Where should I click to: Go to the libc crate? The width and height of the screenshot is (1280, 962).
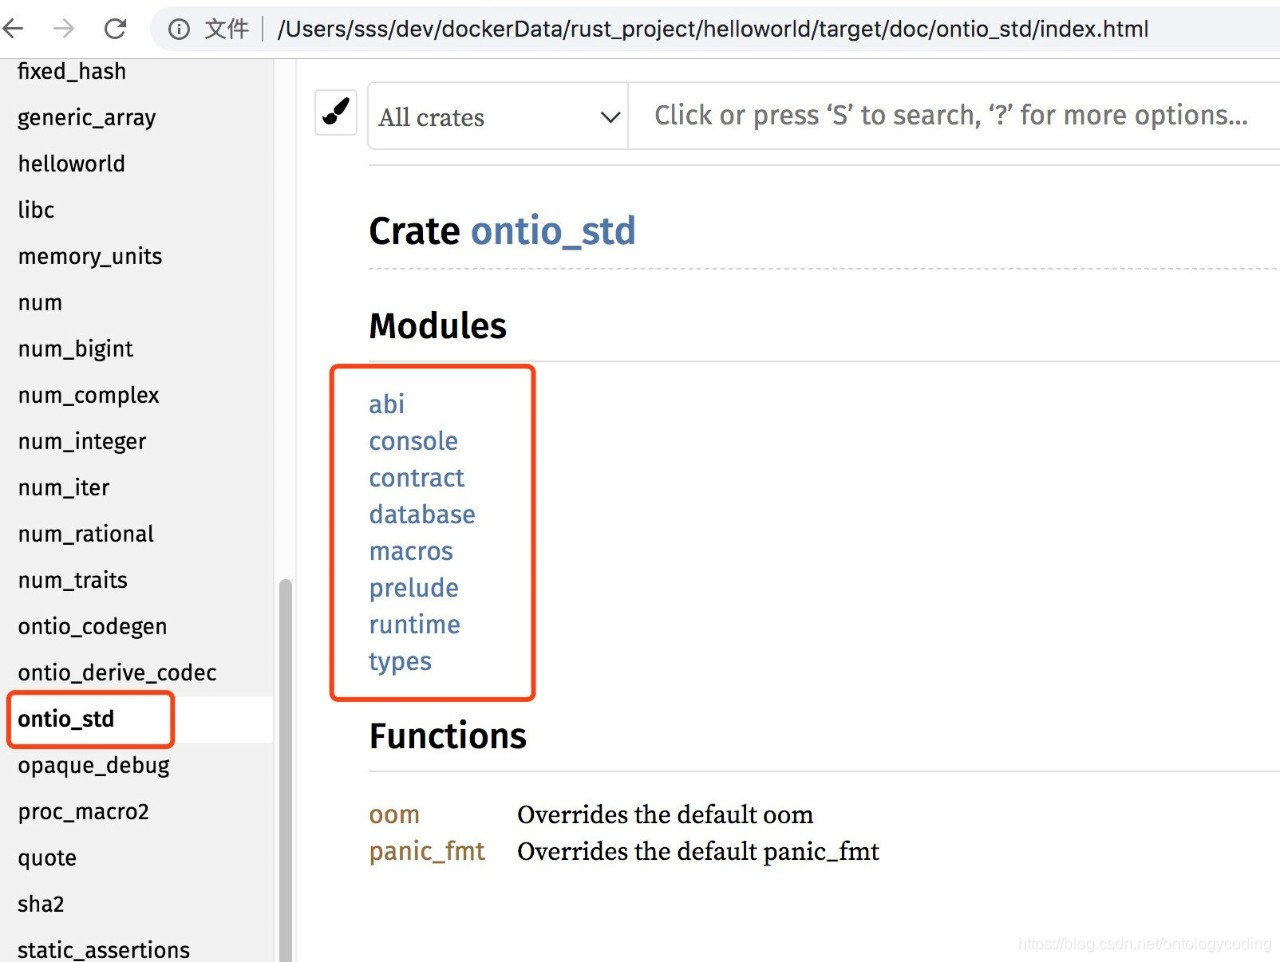pyautogui.click(x=36, y=209)
